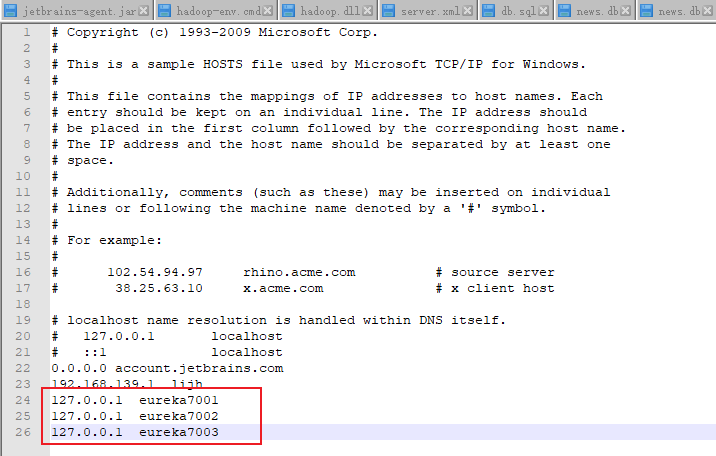Click the 'localhost name resolution' comment line
Screen dimensions: 716x456
279,320
